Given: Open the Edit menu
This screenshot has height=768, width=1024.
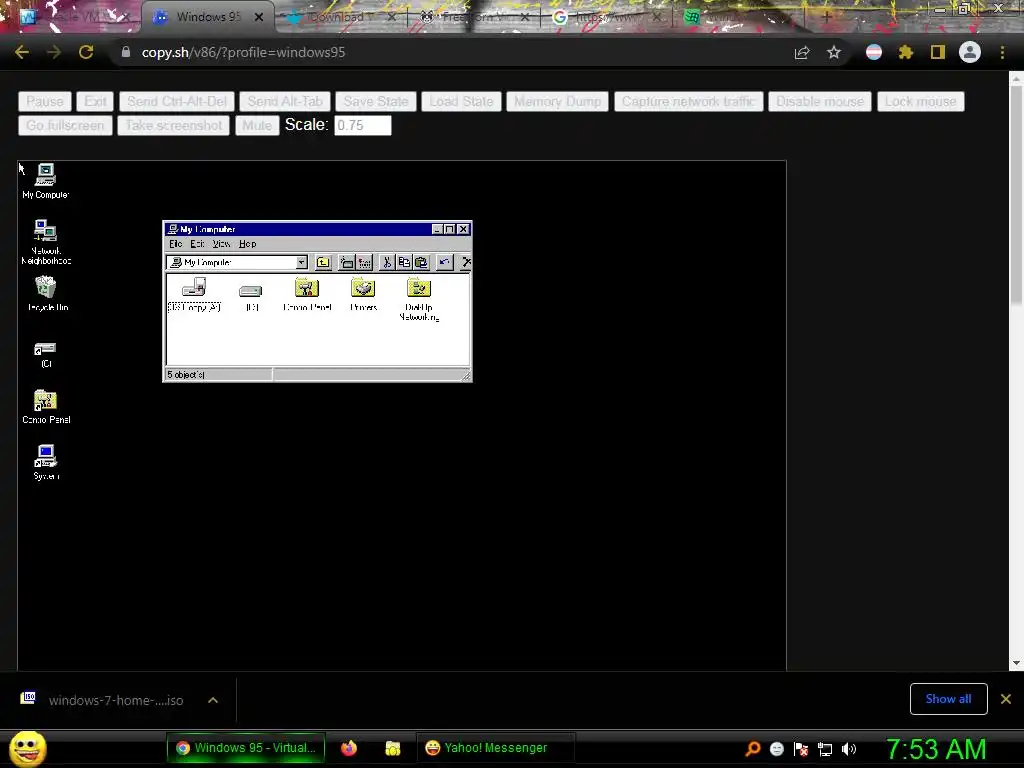Looking at the screenshot, I should tap(197, 244).
